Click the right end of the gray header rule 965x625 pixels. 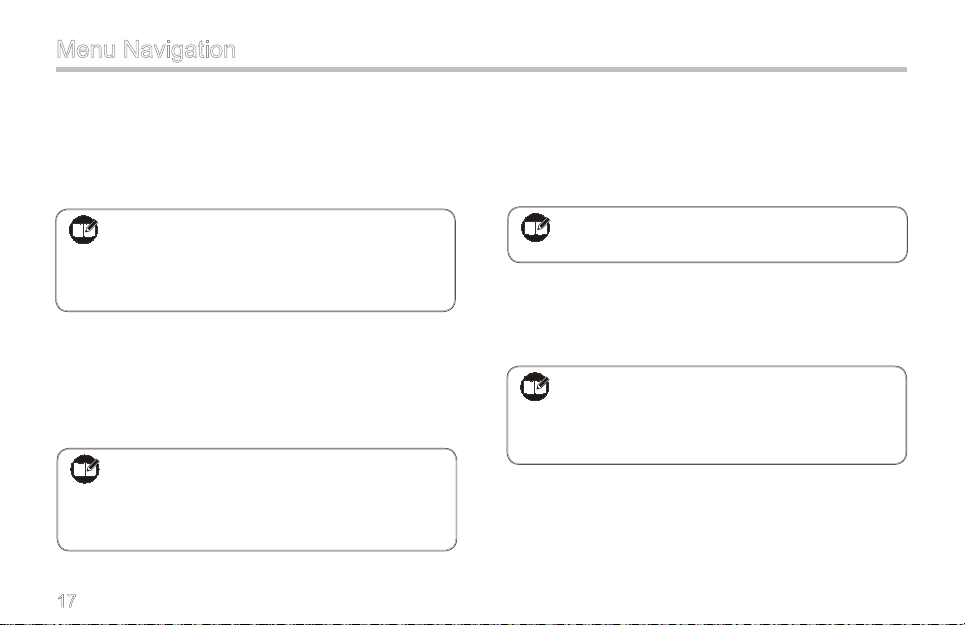903,70
